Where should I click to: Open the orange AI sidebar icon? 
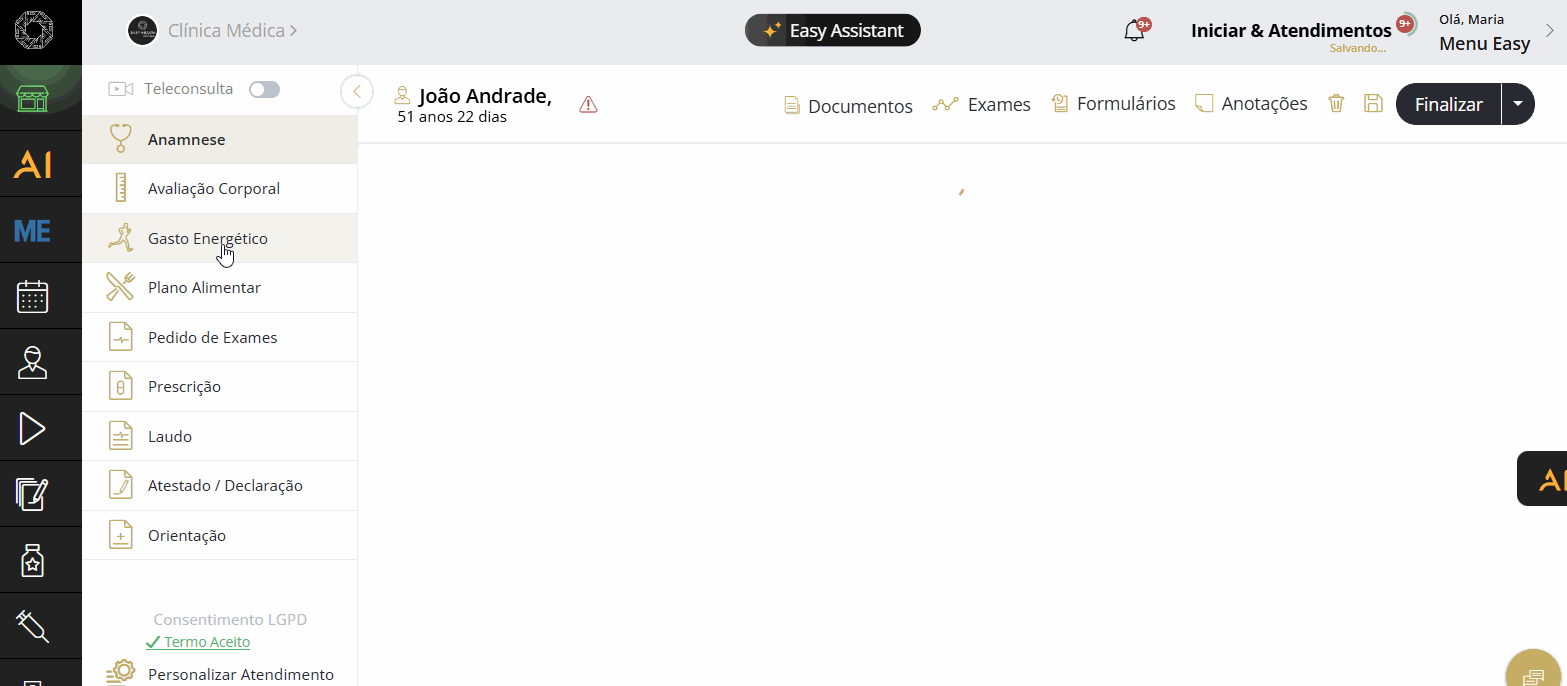coord(33,165)
